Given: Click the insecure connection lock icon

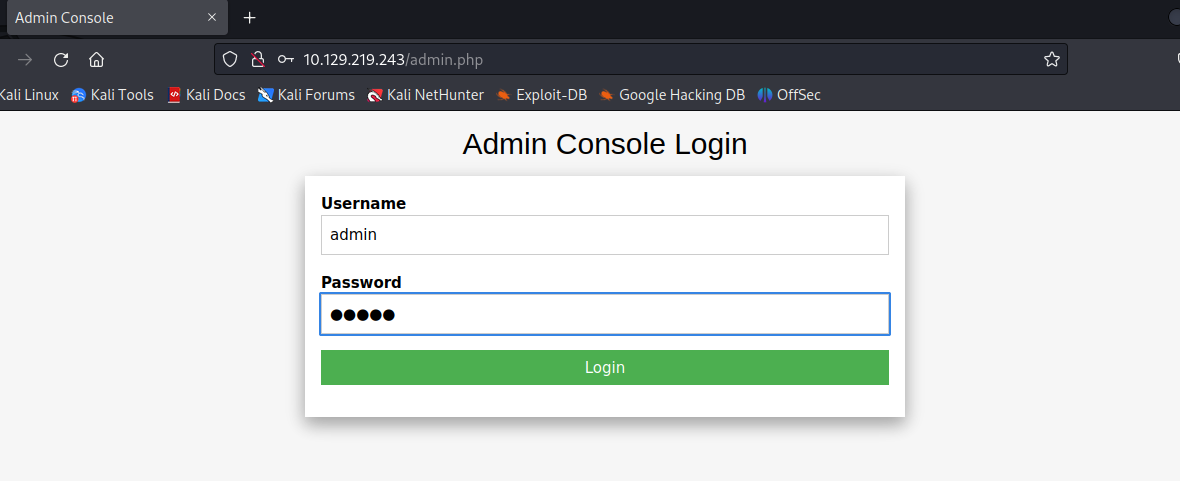Looking at the screenshot, I should pos(257,60).
